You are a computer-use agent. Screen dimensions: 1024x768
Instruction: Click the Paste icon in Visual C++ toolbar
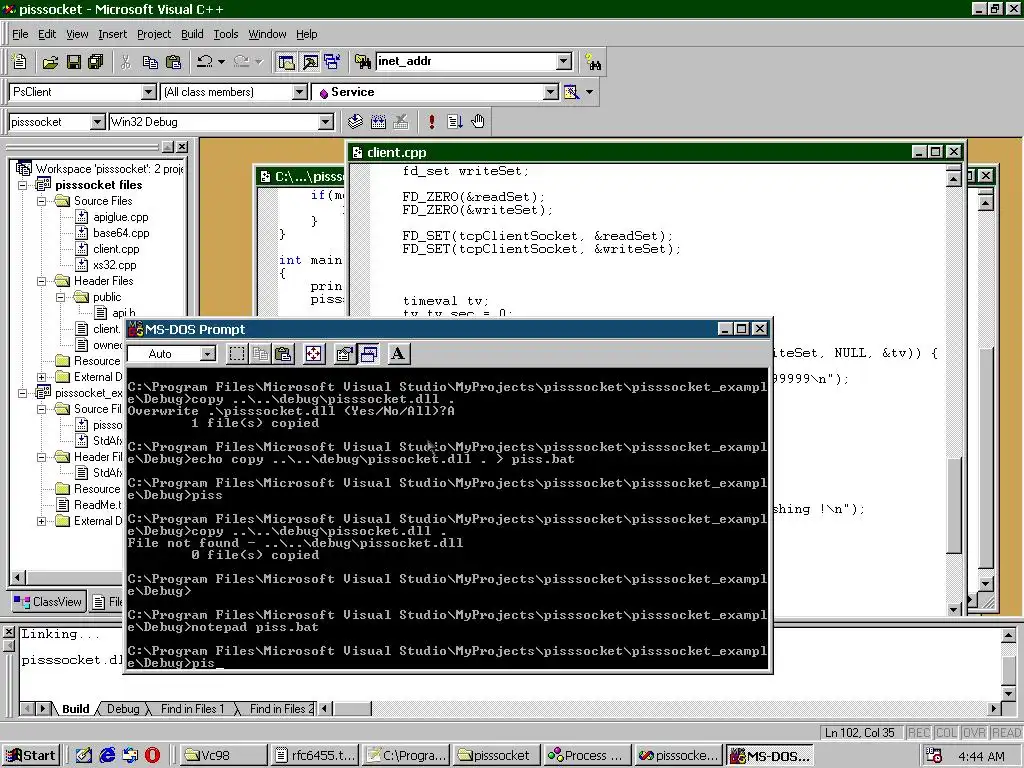tap(174, 62)
